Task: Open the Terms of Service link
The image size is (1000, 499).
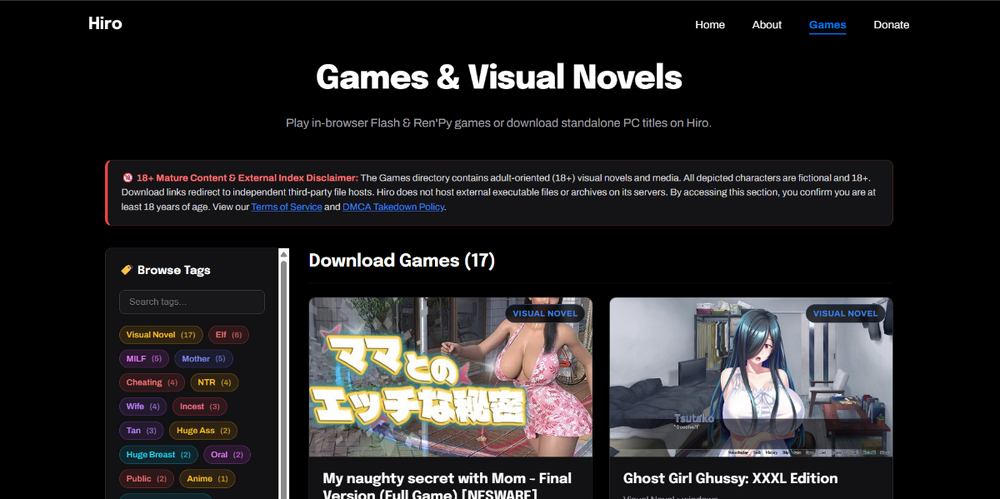Action: (x=286, y=207)
